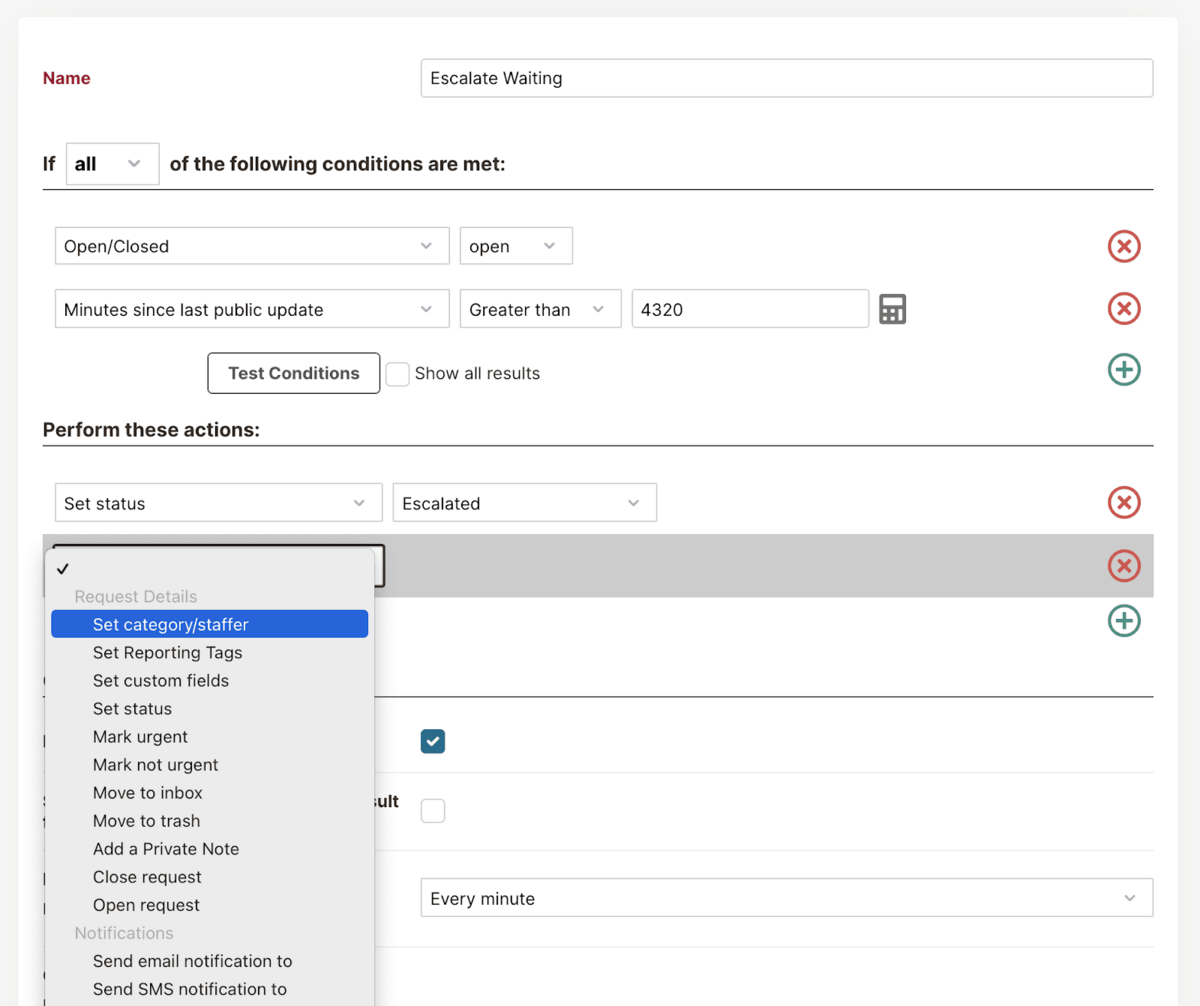Open the all/any conditions dropdown
The image size is (1200, 1006).
[112, 164]
